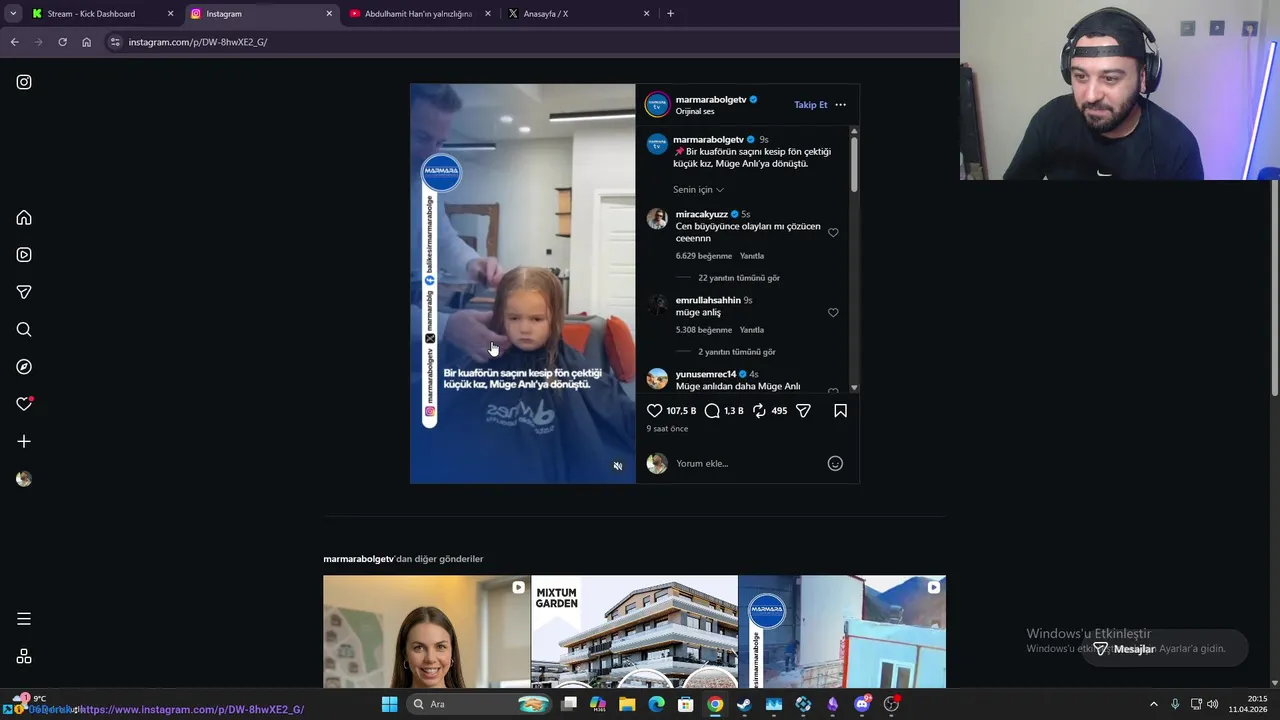Reply to miracakyuzz with Yanıtla
Screen dimensions: 1280x720
click(x=752, y=256)
